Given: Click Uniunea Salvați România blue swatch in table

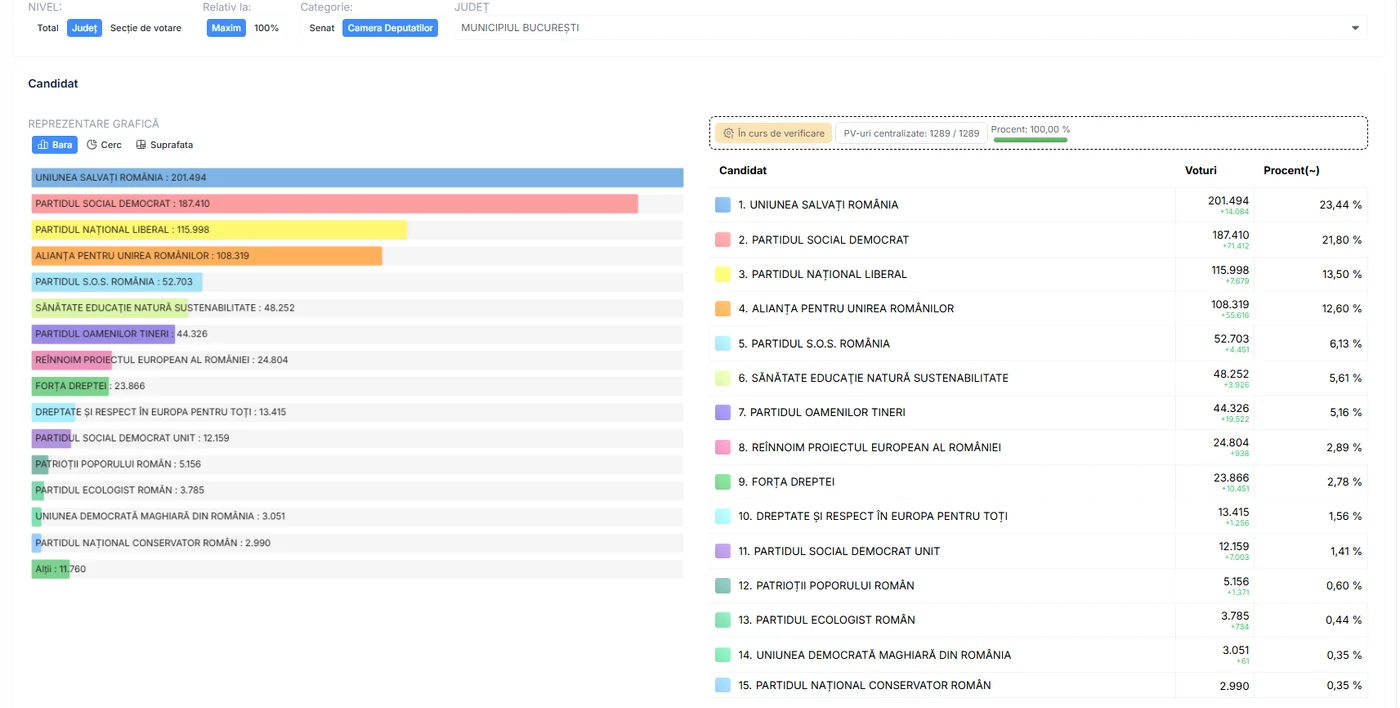Looking at the screenshot, I should (723, 205).
